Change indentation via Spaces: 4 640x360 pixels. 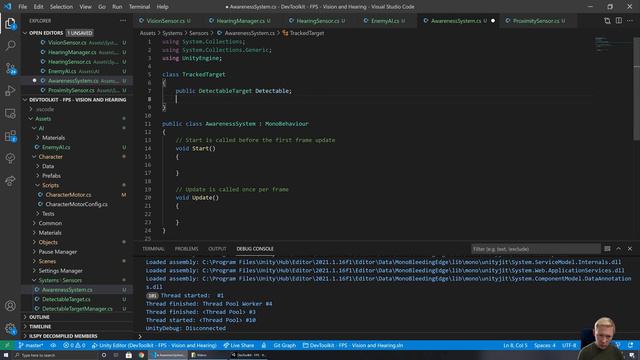click(544, 345)
